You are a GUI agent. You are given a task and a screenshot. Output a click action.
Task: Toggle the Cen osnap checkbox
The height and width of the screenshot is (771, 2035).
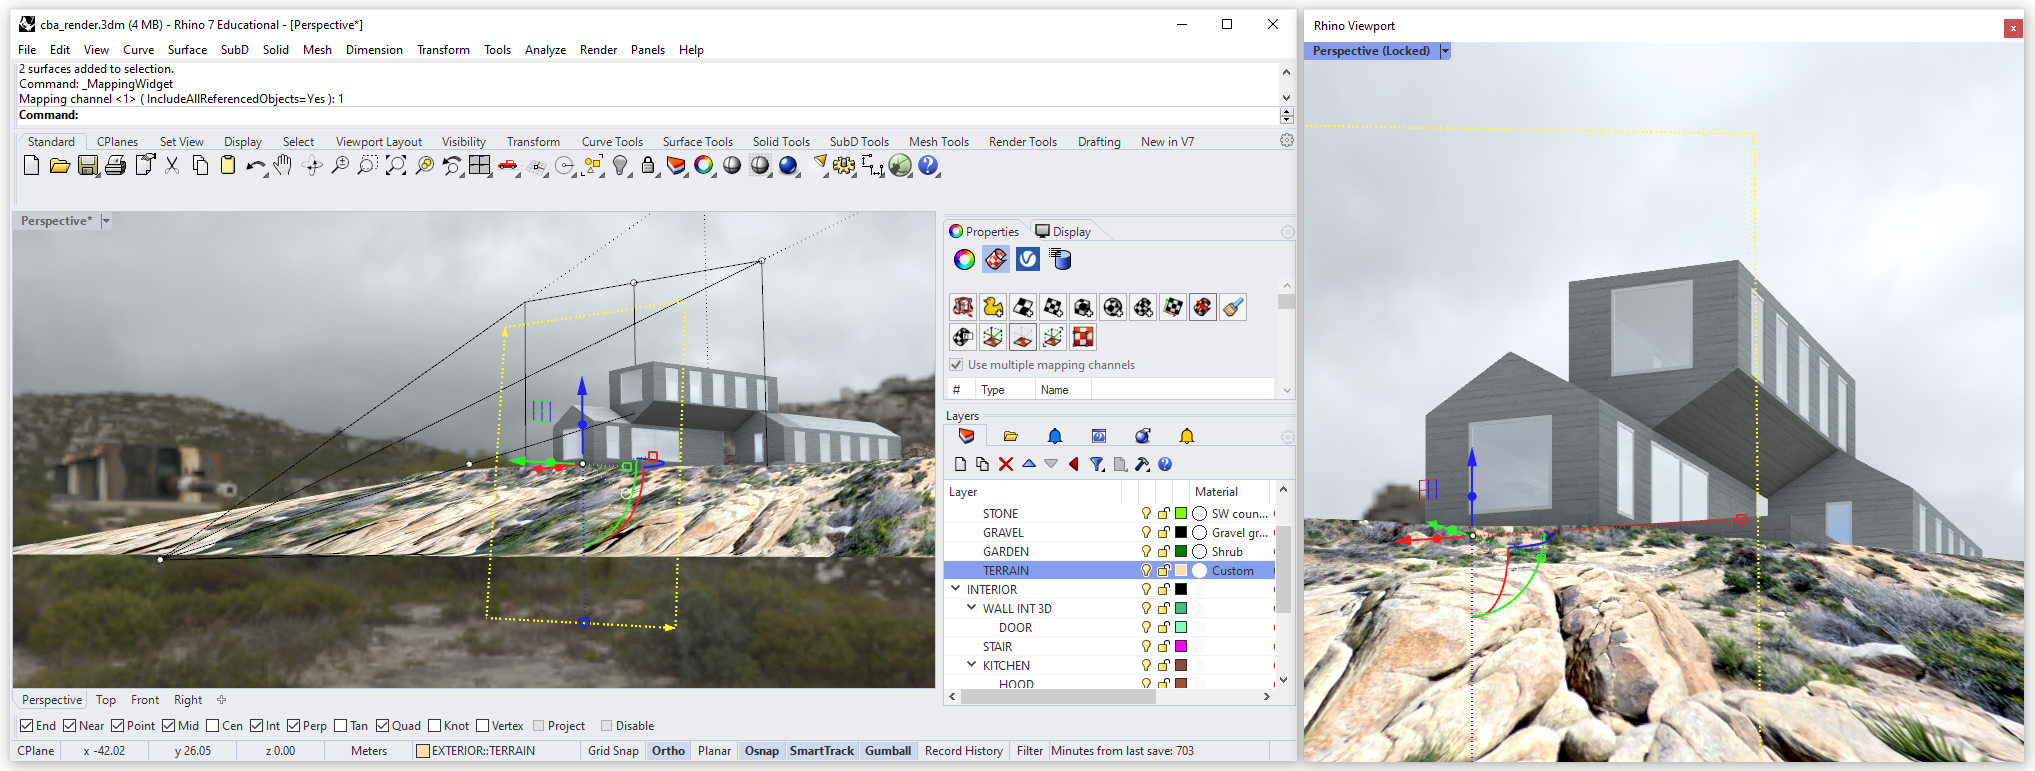[x=213, y=726]
